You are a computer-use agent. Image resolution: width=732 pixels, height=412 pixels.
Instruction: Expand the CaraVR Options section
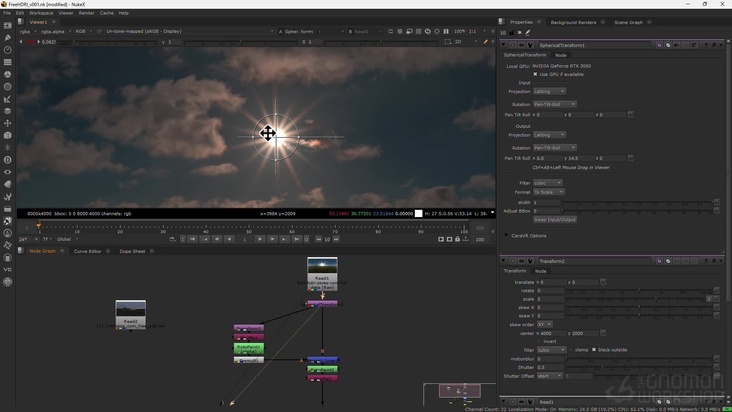(507, 236)
